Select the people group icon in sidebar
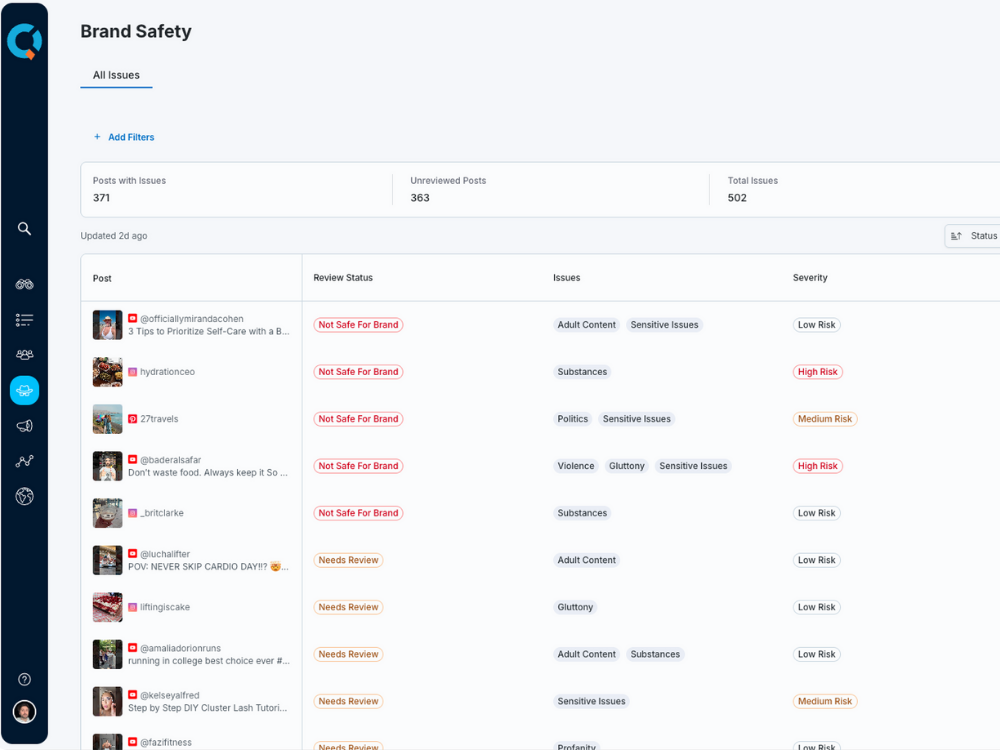The height and width of the screenshot is (750, 1000). [25, 355]
